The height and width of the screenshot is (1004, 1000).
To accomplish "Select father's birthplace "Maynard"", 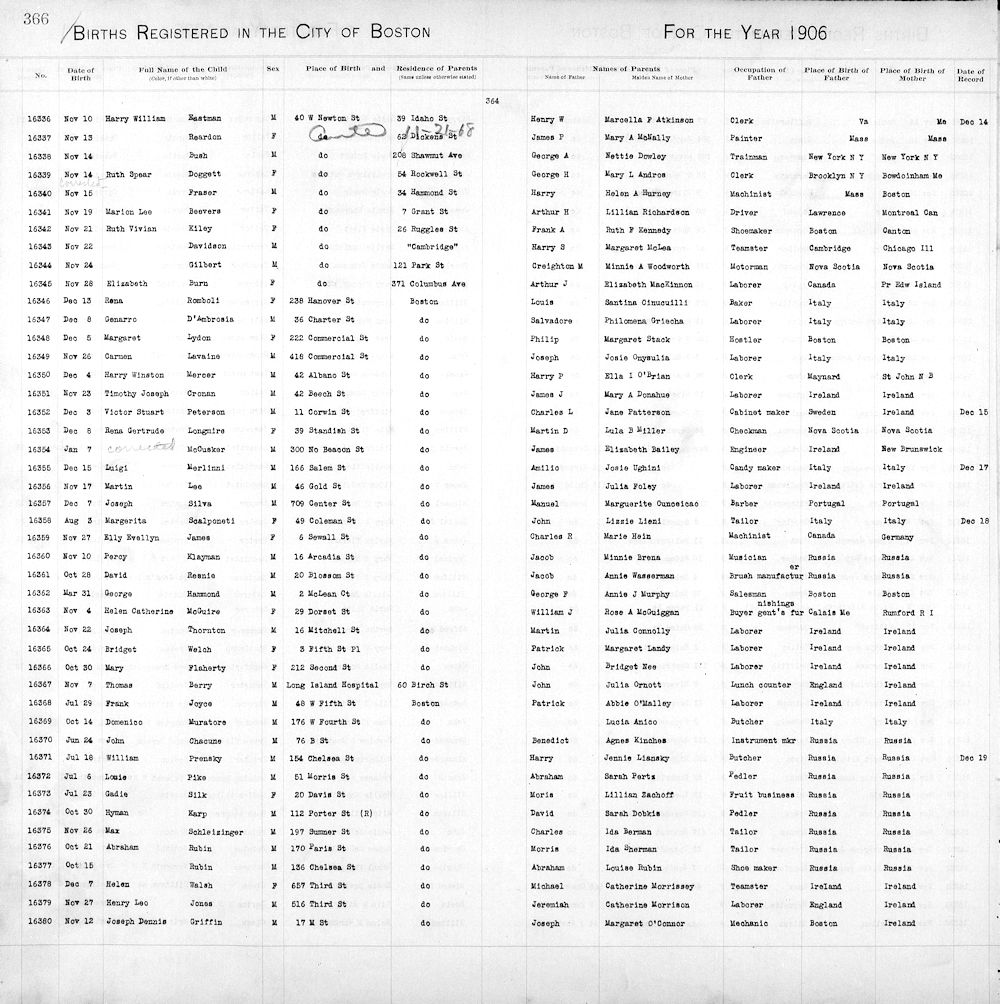I will (x=825, y=376).
